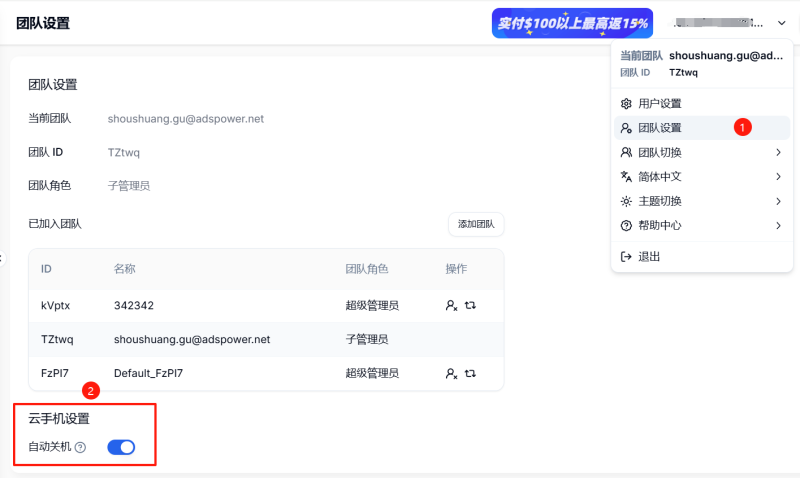Click the blurred account name in the header

(718, 23)
